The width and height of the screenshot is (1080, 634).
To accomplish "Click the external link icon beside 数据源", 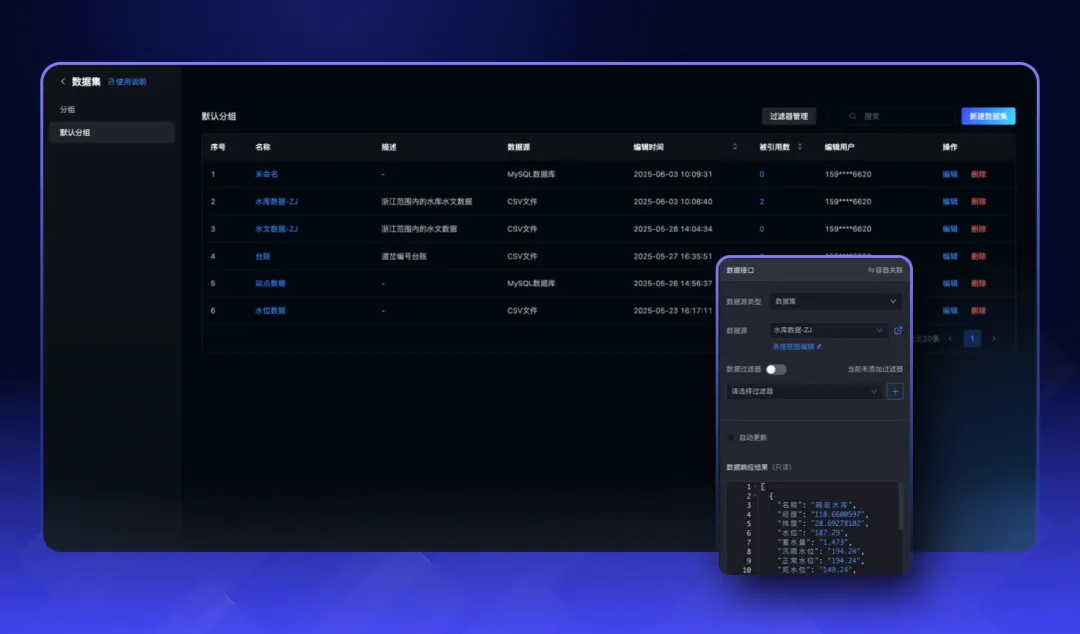I will (x=898, y=330).
